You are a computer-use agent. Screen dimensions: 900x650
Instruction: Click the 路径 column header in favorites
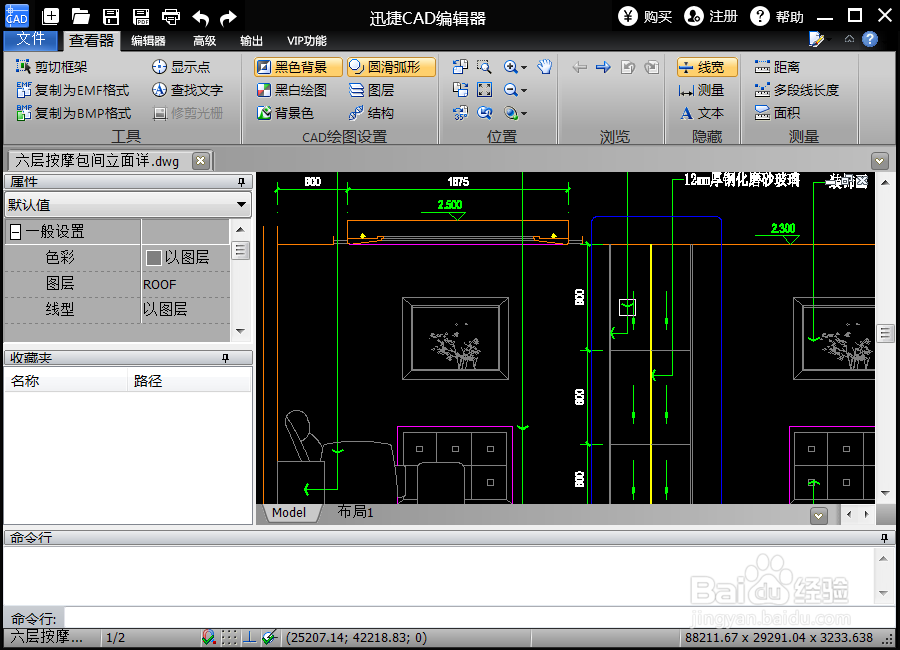coord(189,381)
